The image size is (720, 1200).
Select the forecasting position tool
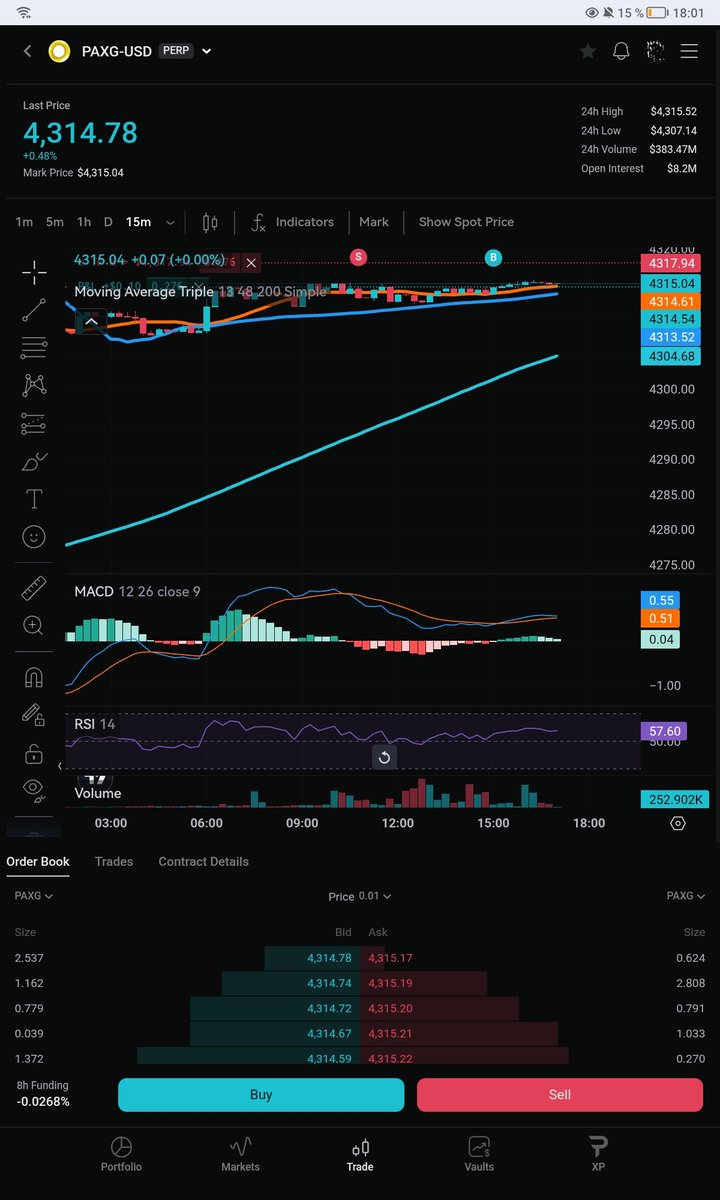(34, 423)
